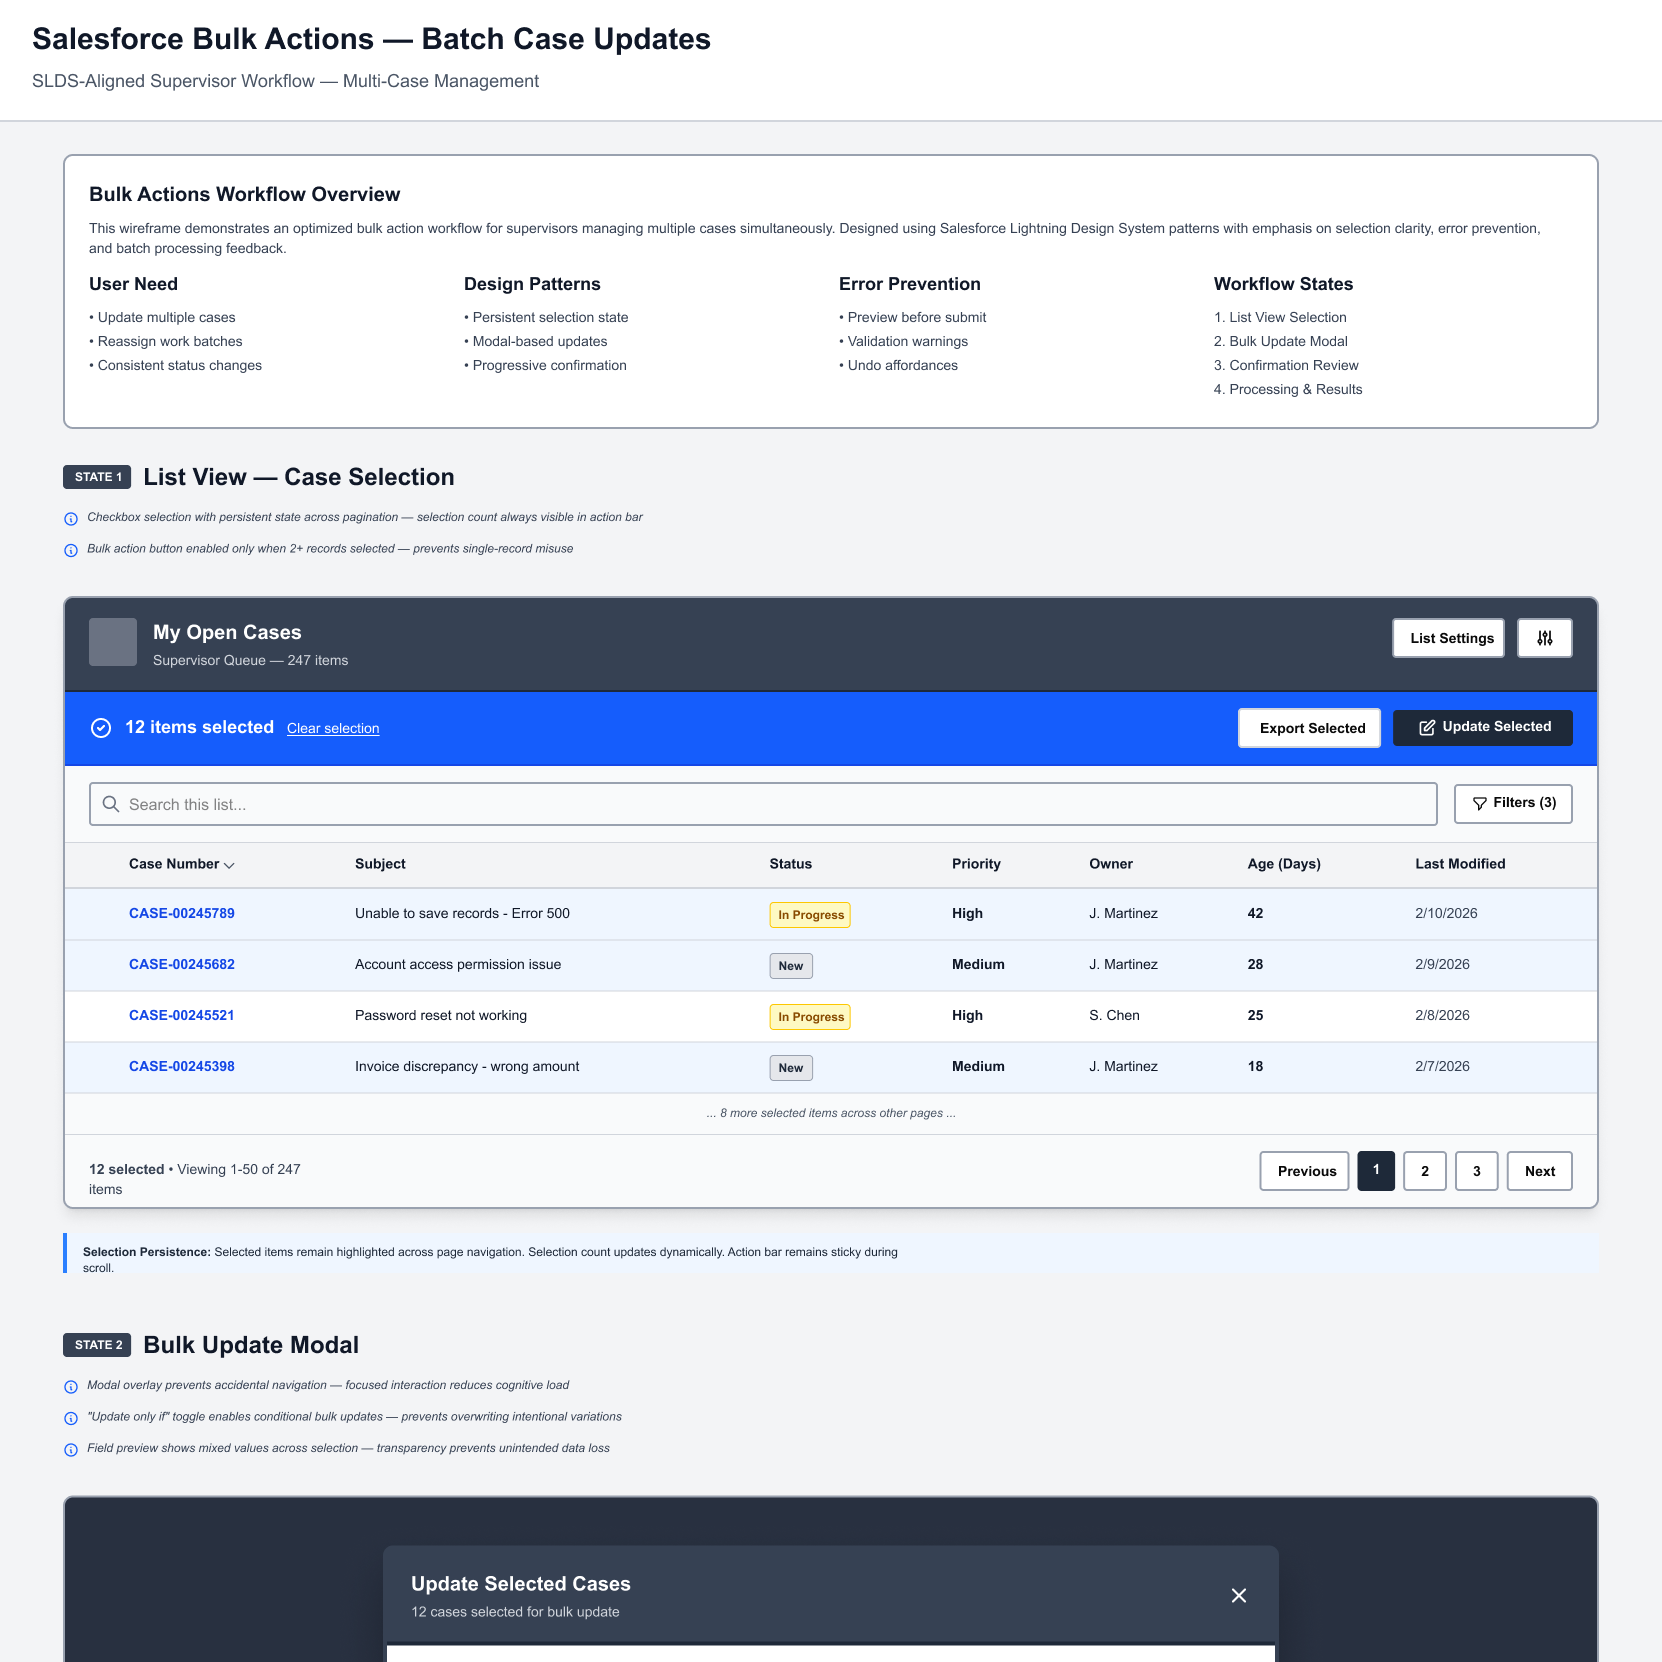Click the date 2/7/2026 cell
Screen dimensions: 1662x1662
pyautogui.click(x=1442, y=1066)
